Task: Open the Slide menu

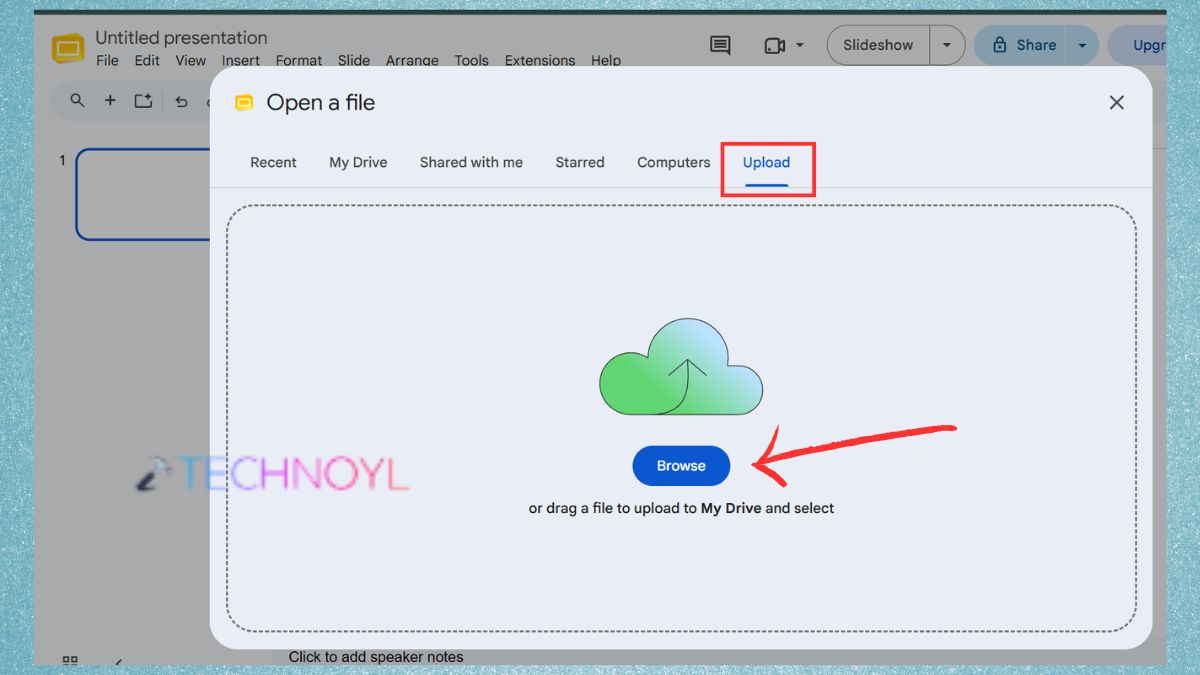Action: point(354,60)
